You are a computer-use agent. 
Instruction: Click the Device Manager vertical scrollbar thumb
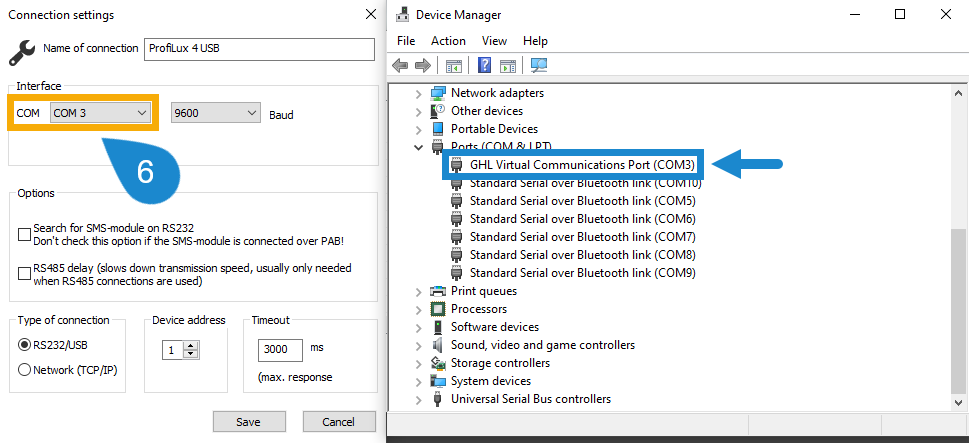(958, 312)
